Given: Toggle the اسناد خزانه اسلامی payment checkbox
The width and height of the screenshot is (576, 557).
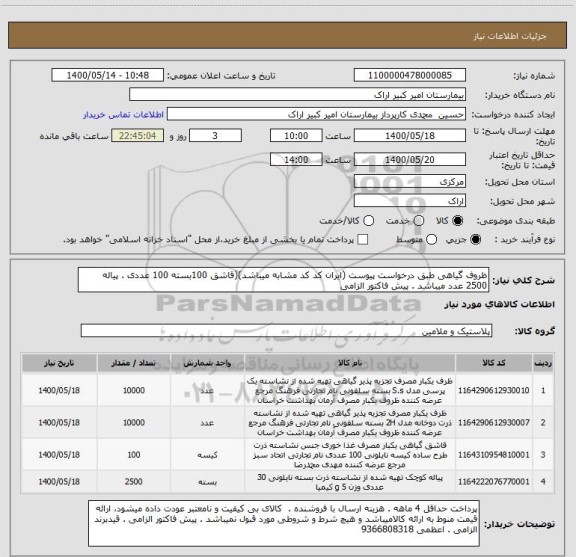Looking at the screenshot, I should pyautogui.click(x=363, y=240).
